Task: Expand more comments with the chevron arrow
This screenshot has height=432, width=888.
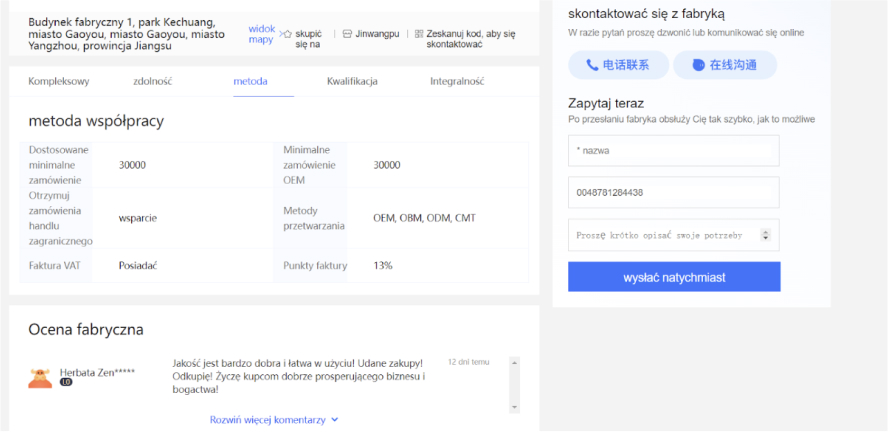Action: pos(335,420)
